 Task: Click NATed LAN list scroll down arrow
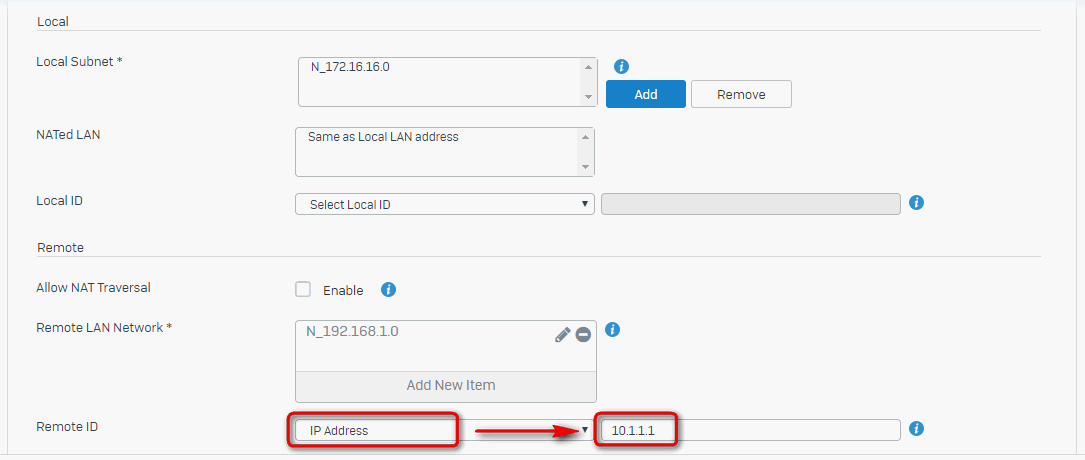585,167
